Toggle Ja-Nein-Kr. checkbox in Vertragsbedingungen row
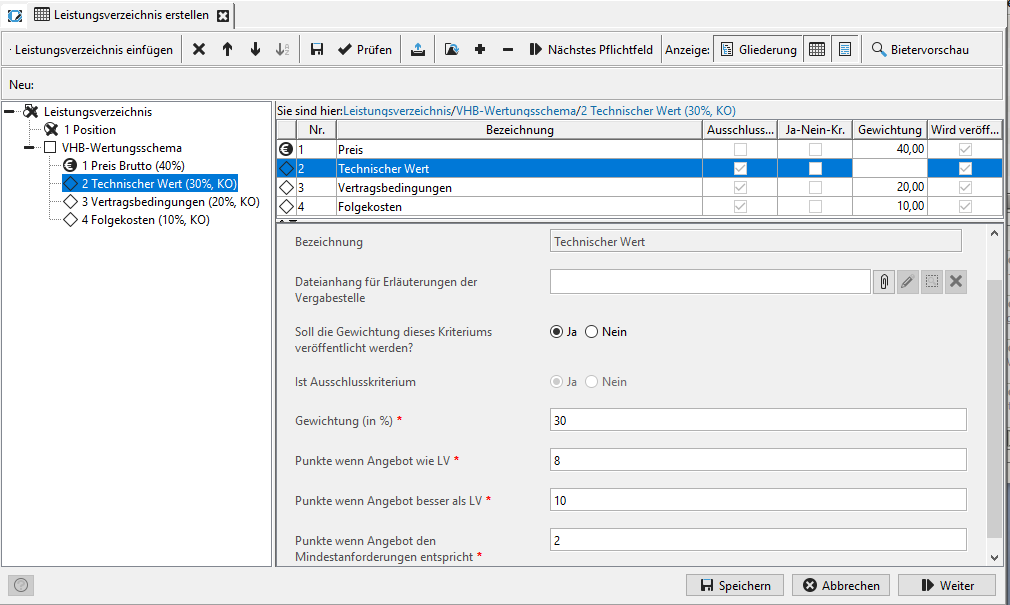1010x605 pixels. point(815,187)
